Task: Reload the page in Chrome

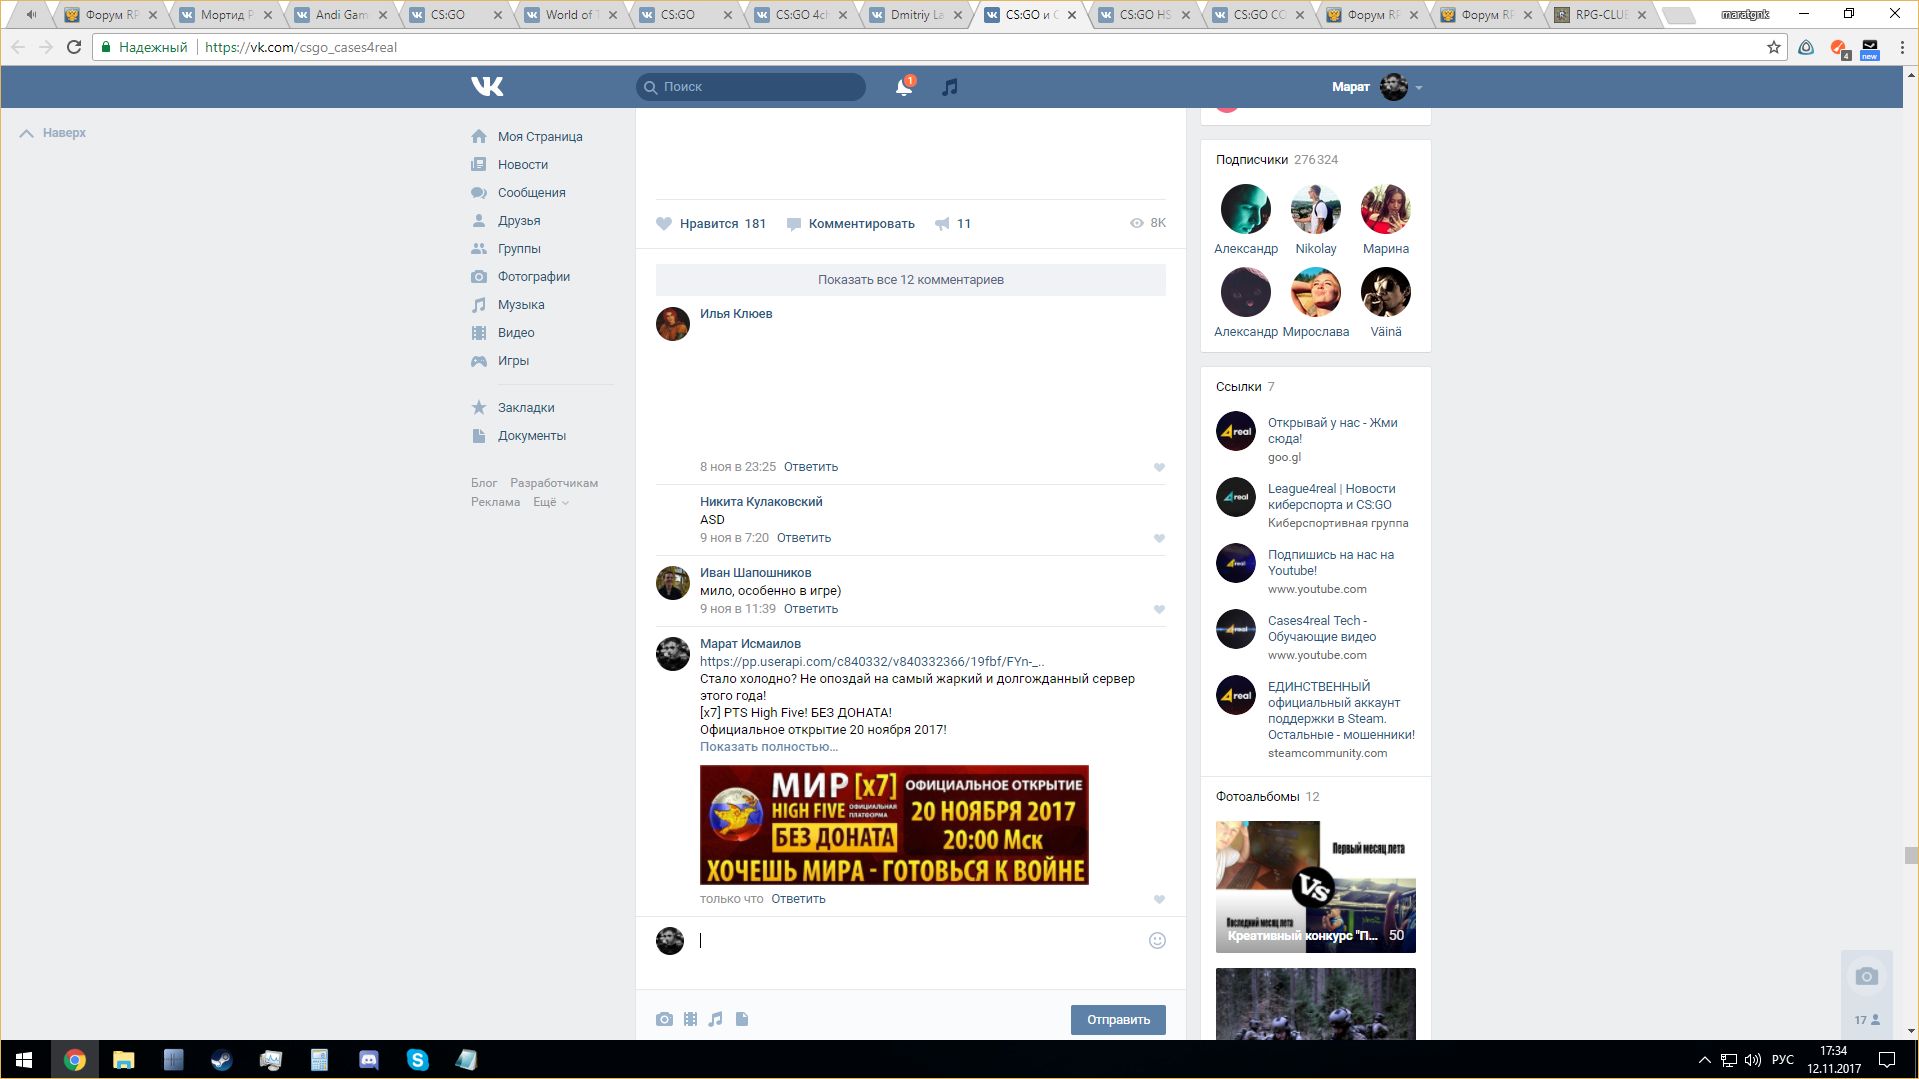Action: click(73, 47)
